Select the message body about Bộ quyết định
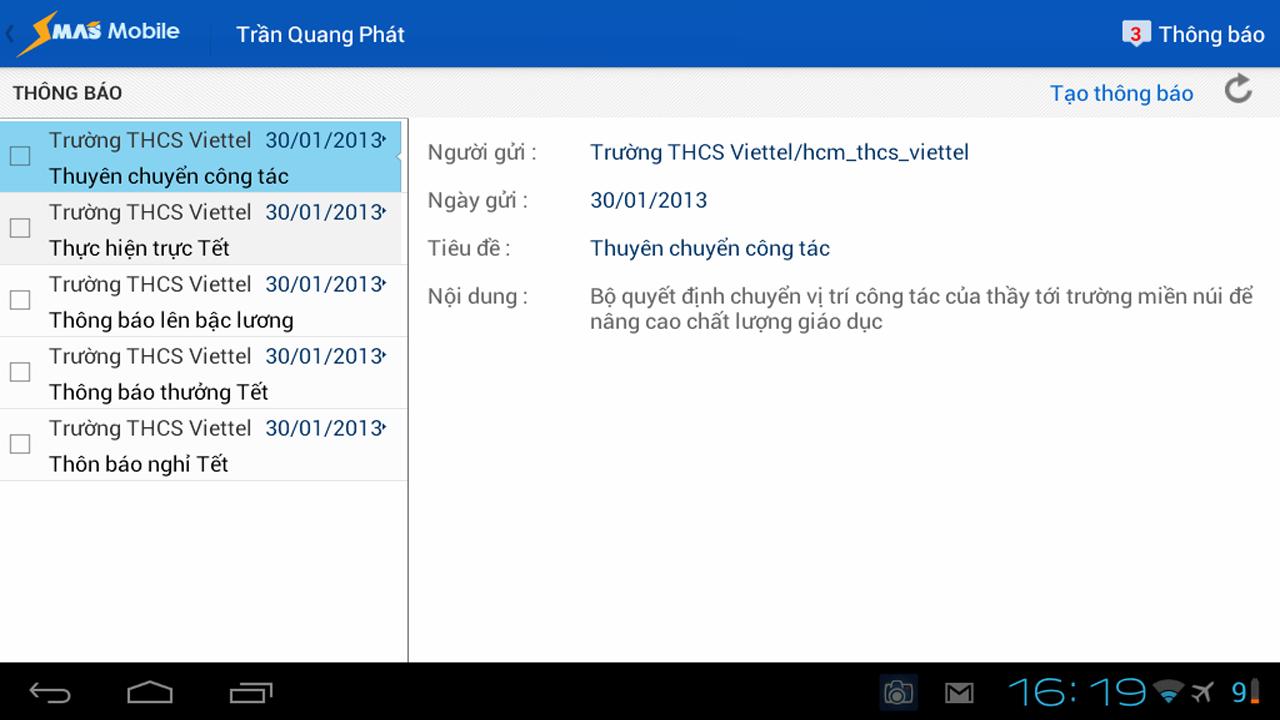The height and width of the screenshot is (720, 1280). point(921,309)
